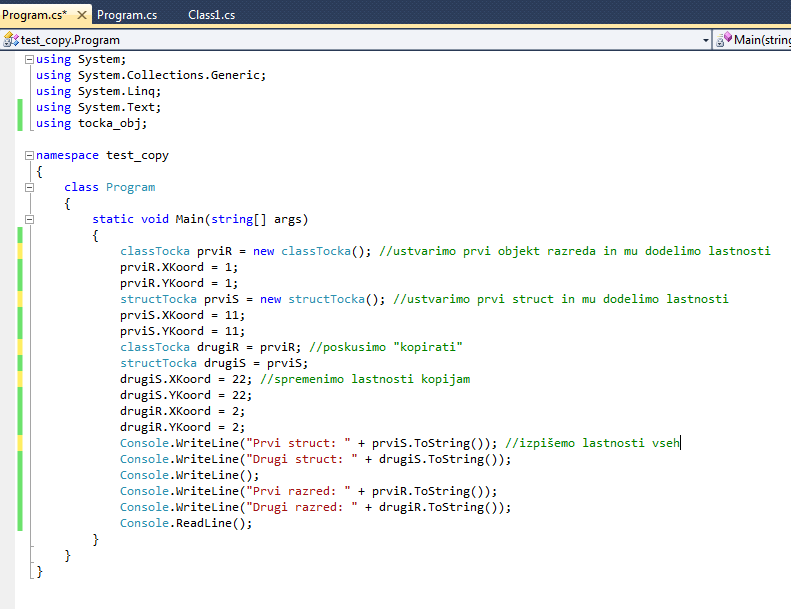Open the Main(string members dropdown
791x609 pixels.
pos(761,40)
